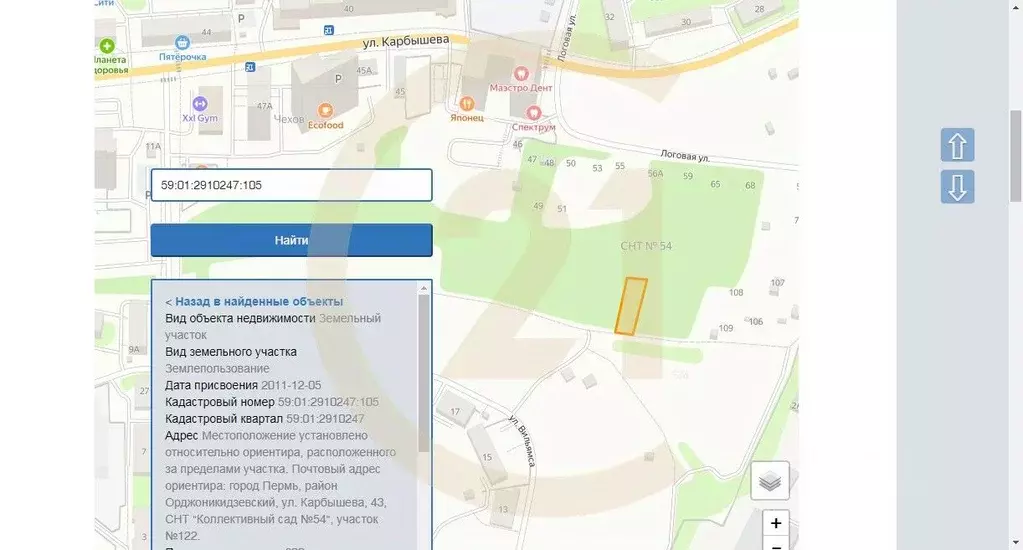Click the up arrow image navigation icon
1023x550 pixels.
tap(957, 145)
